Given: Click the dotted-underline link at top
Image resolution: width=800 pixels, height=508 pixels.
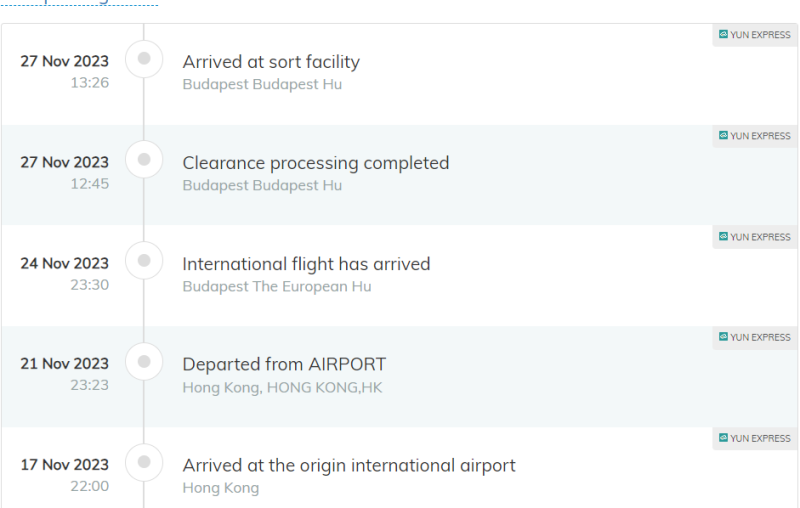Looking at the screenshot, I should 79,3.
